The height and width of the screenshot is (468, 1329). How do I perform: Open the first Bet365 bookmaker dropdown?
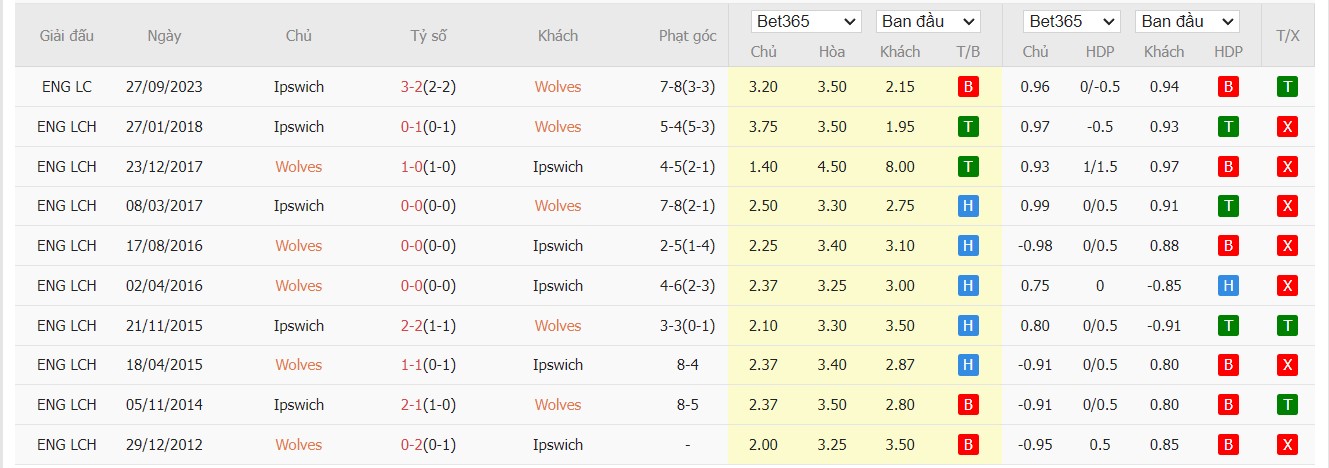tap(807, 21)
